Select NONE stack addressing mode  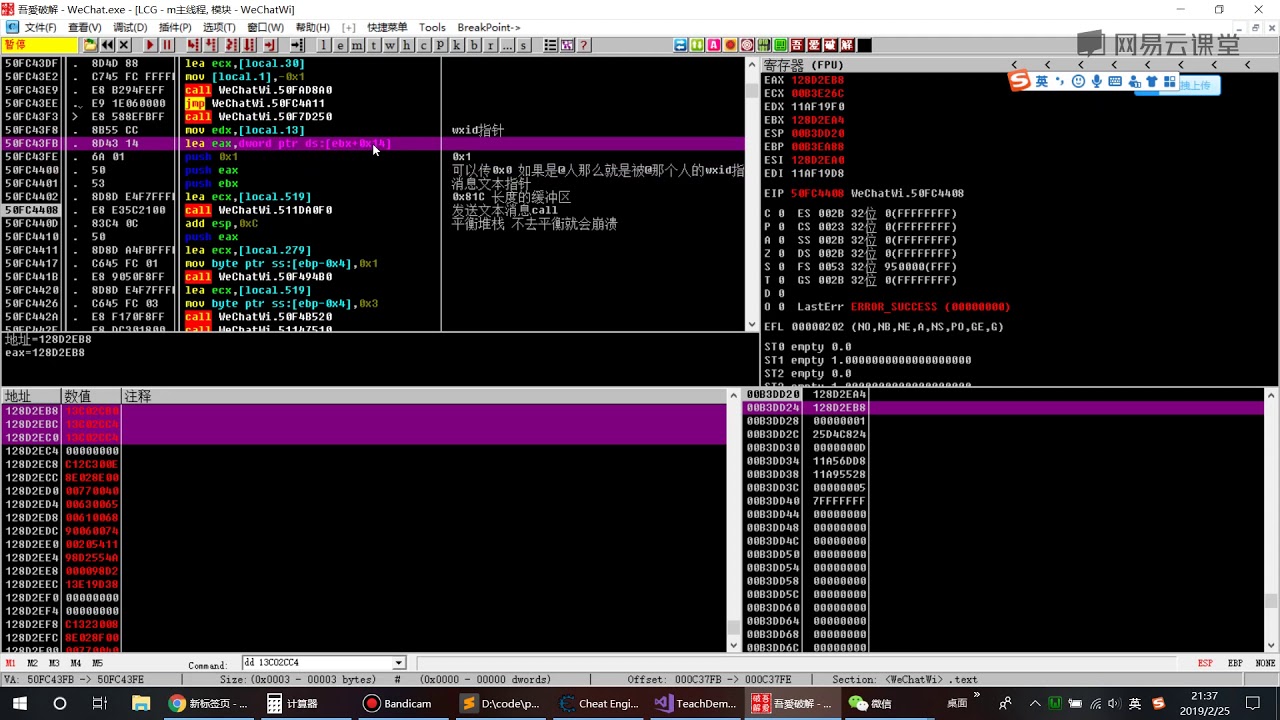(1266, 663)
